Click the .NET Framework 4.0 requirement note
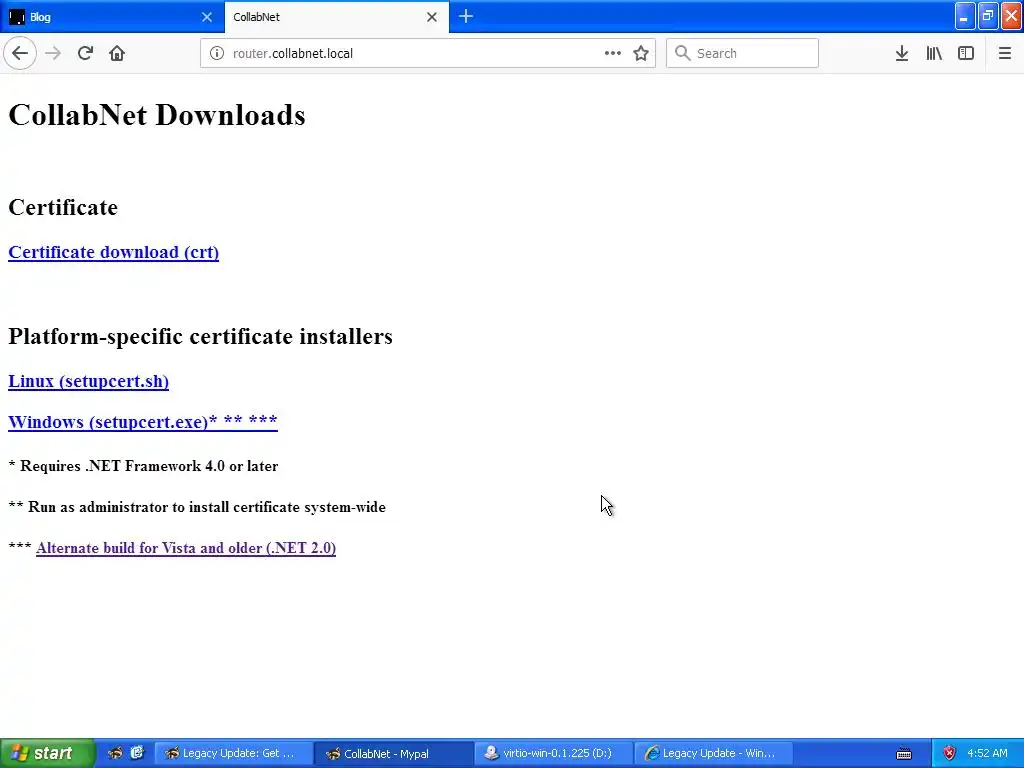The width and height of the screenshot is (1024, 768). (x=143, y=466)
